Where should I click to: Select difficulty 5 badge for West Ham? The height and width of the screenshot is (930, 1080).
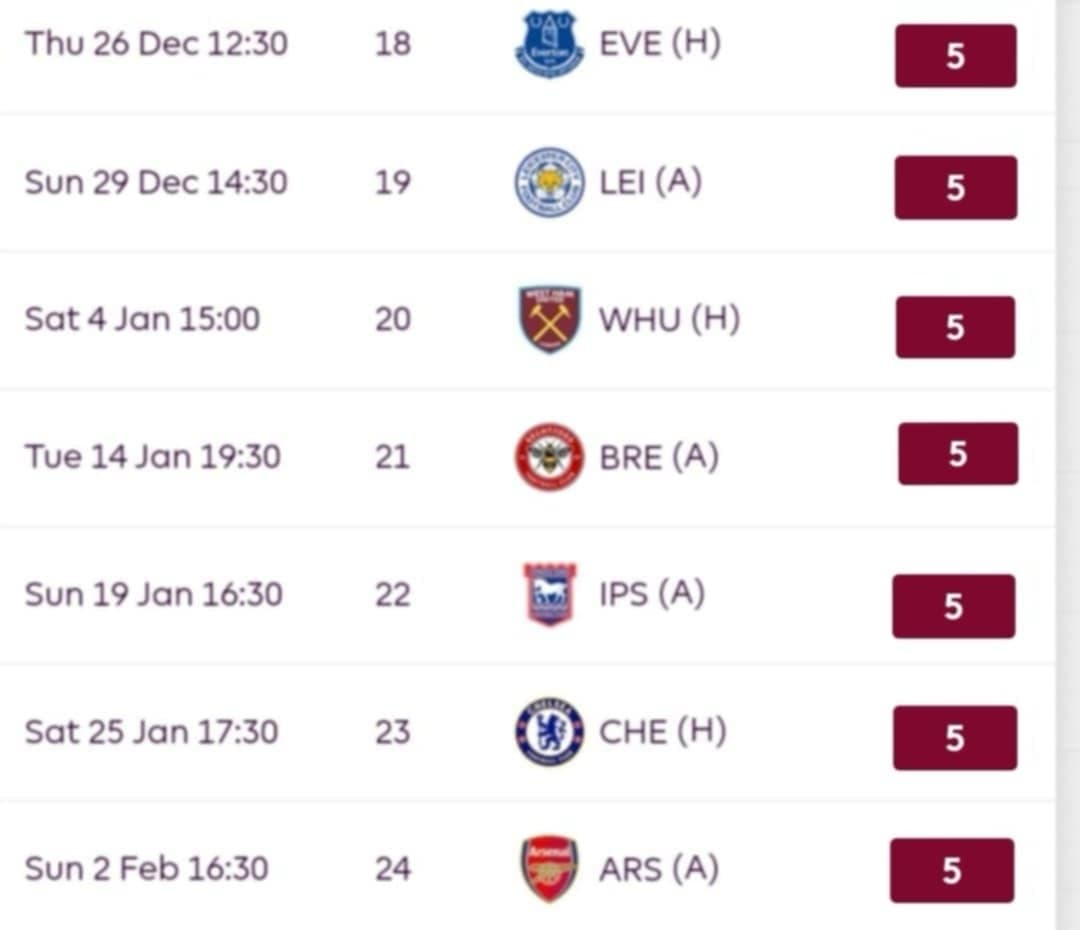pos(955,327)
